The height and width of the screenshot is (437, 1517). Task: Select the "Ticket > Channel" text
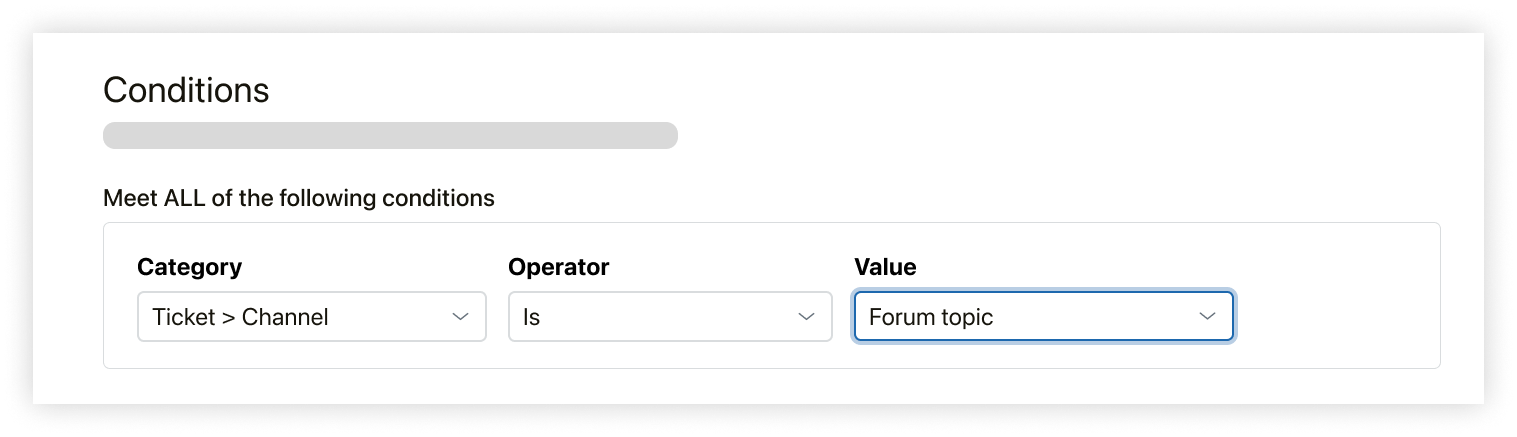[240, 318]
